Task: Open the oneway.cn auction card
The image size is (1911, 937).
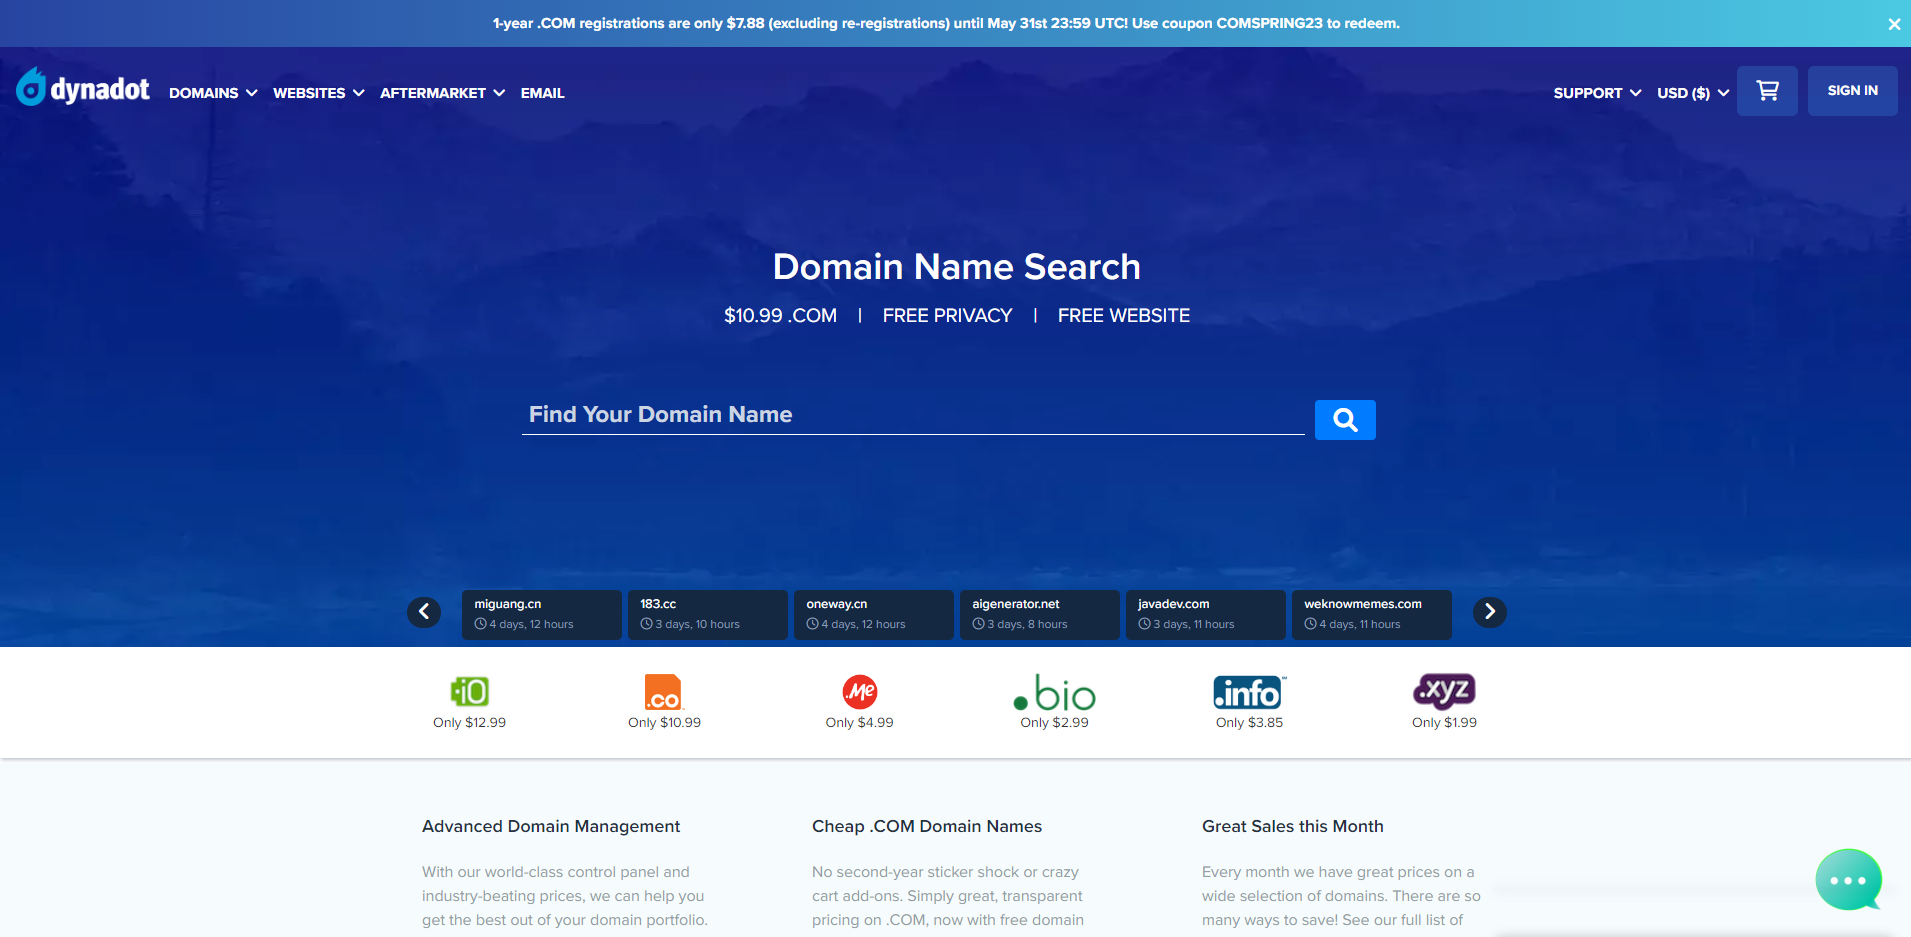Action: click(x=873, y=614)
